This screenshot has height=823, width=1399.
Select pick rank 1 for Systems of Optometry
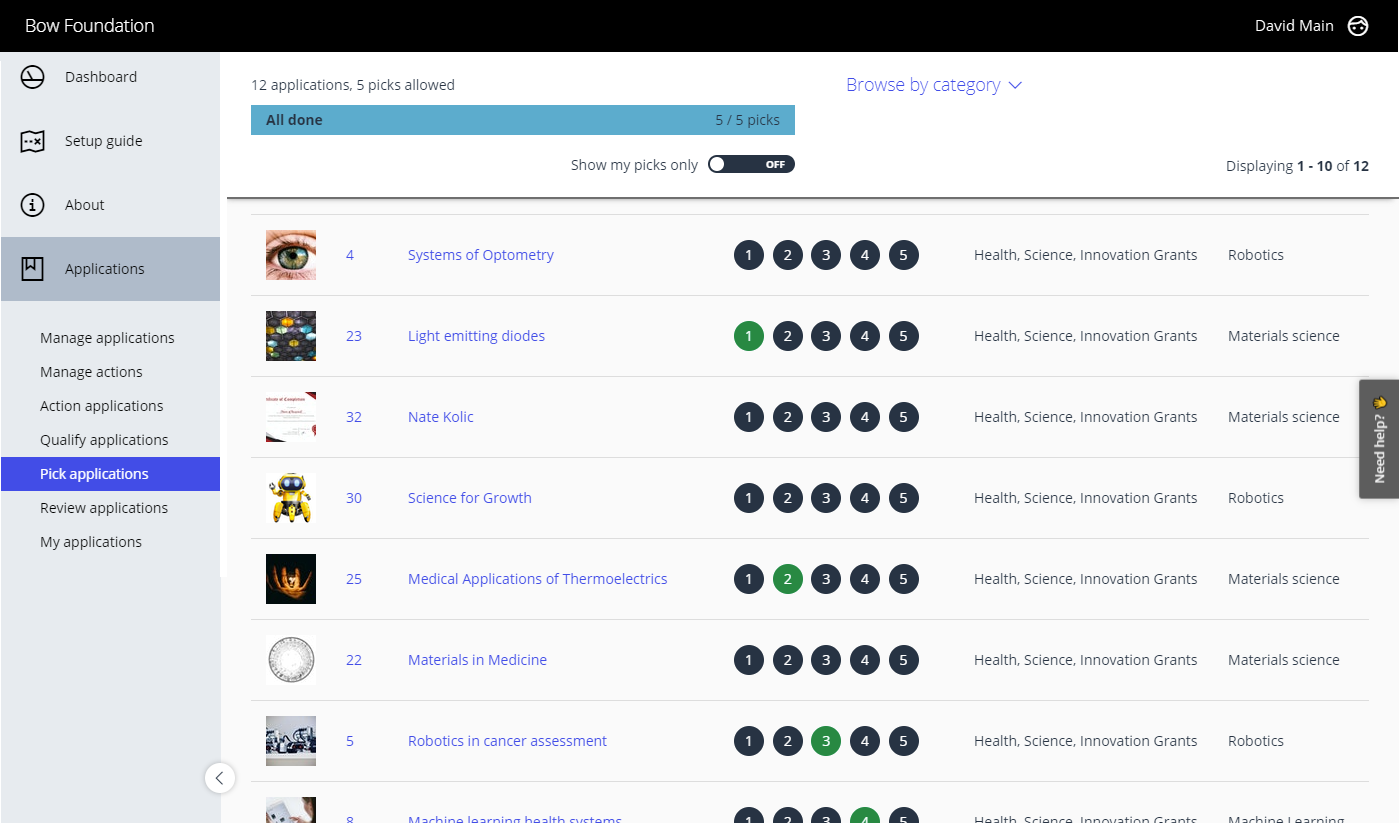(x=748, y=255)
